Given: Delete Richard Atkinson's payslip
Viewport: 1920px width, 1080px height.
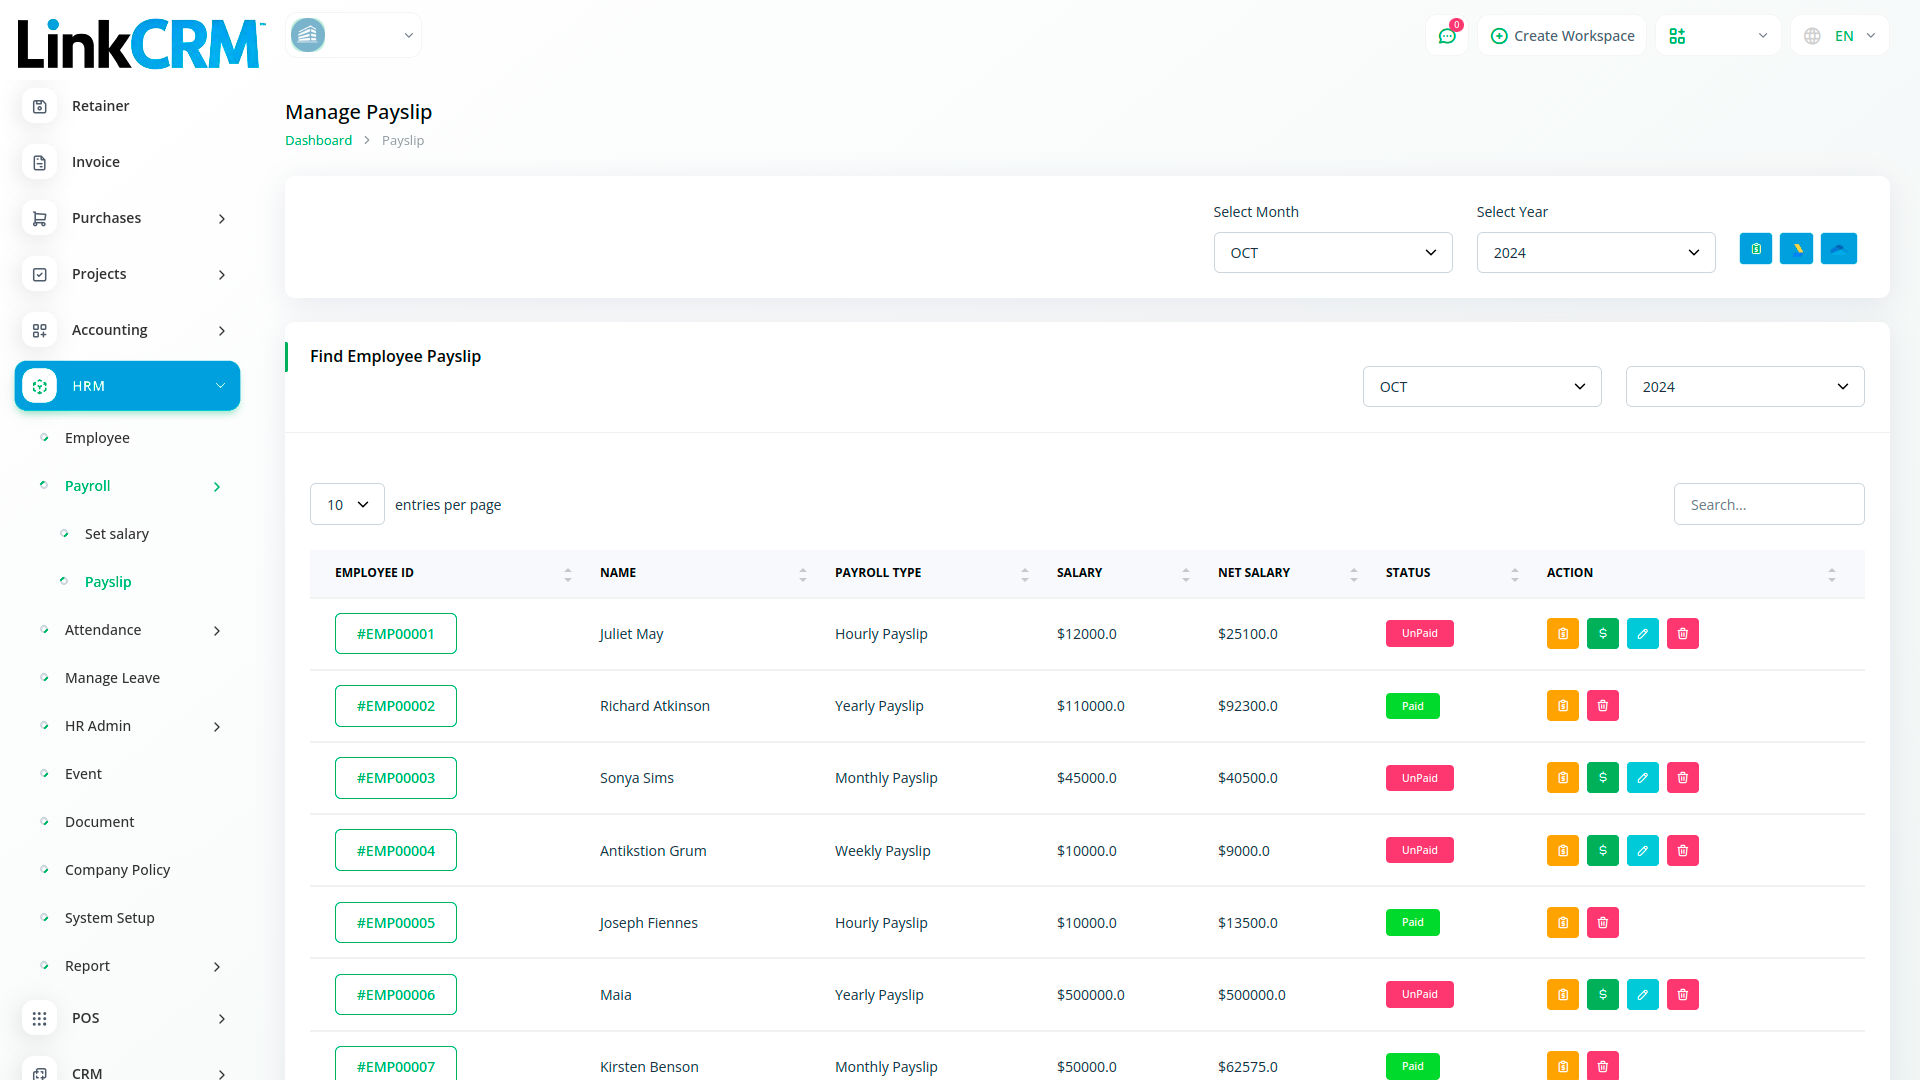Looking at the screenshot, I should point(1602,706).
